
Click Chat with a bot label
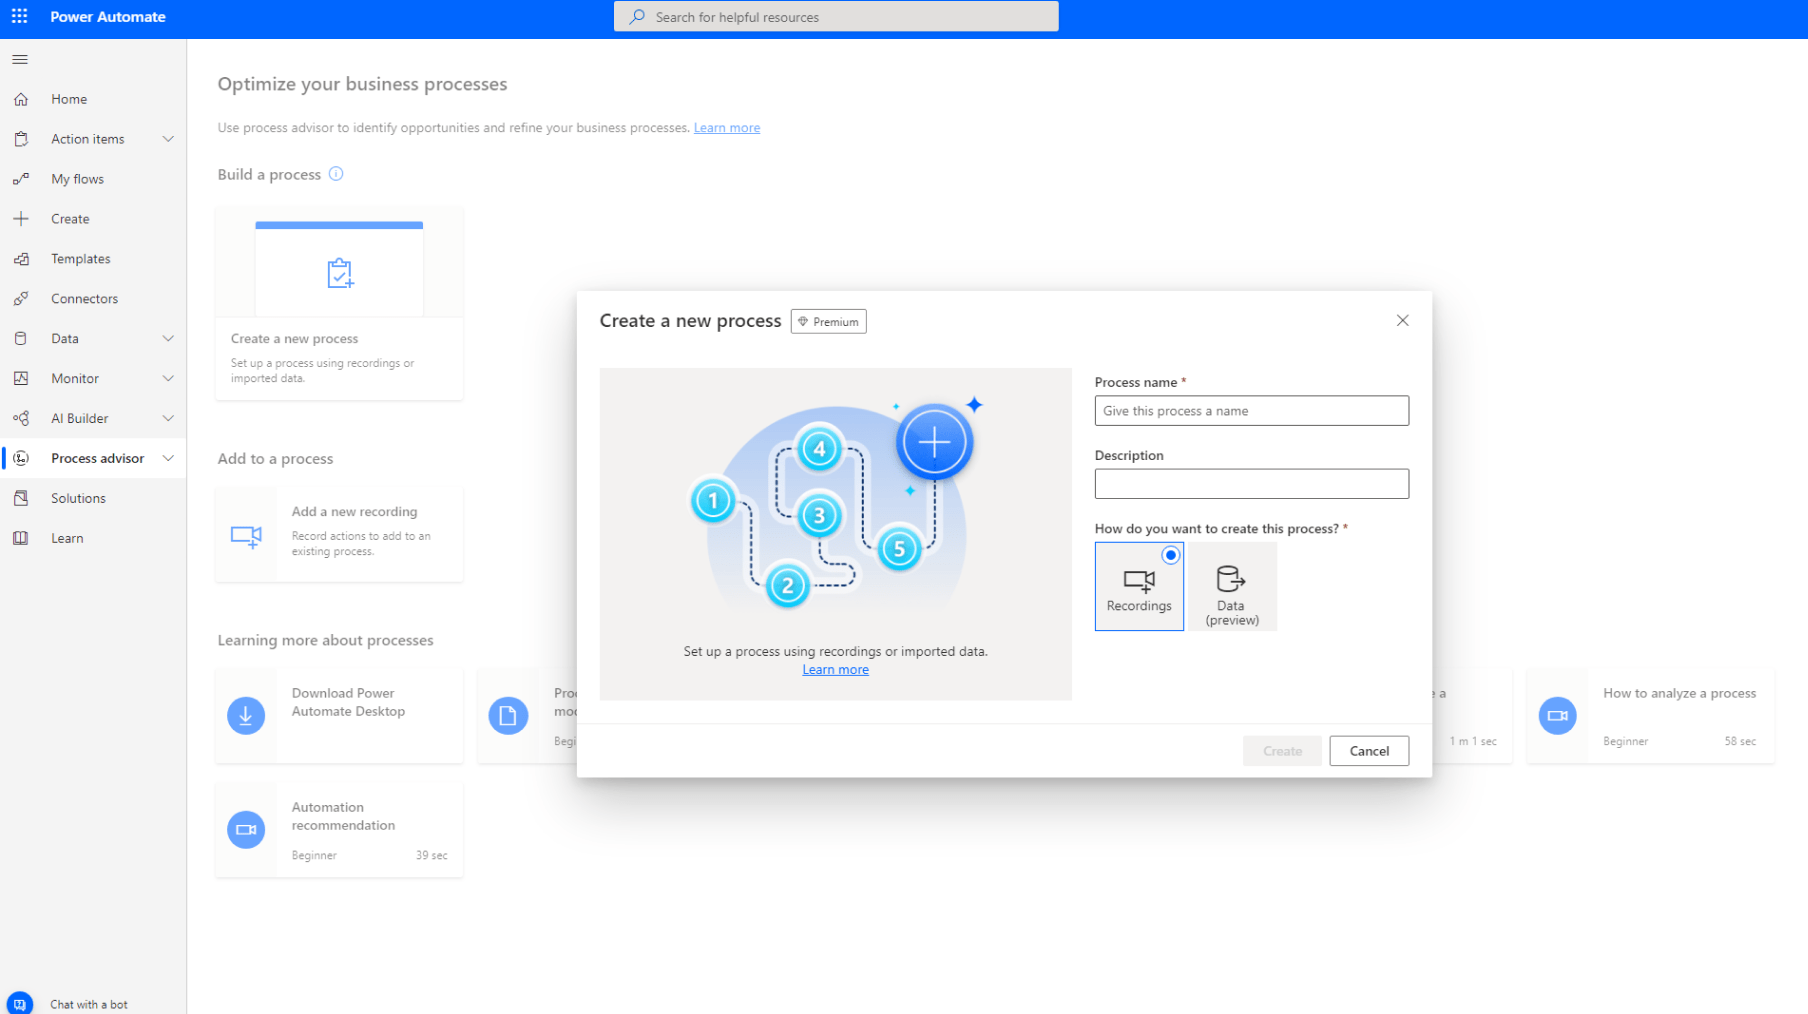pyautogui.click(x=89, y=1004)
